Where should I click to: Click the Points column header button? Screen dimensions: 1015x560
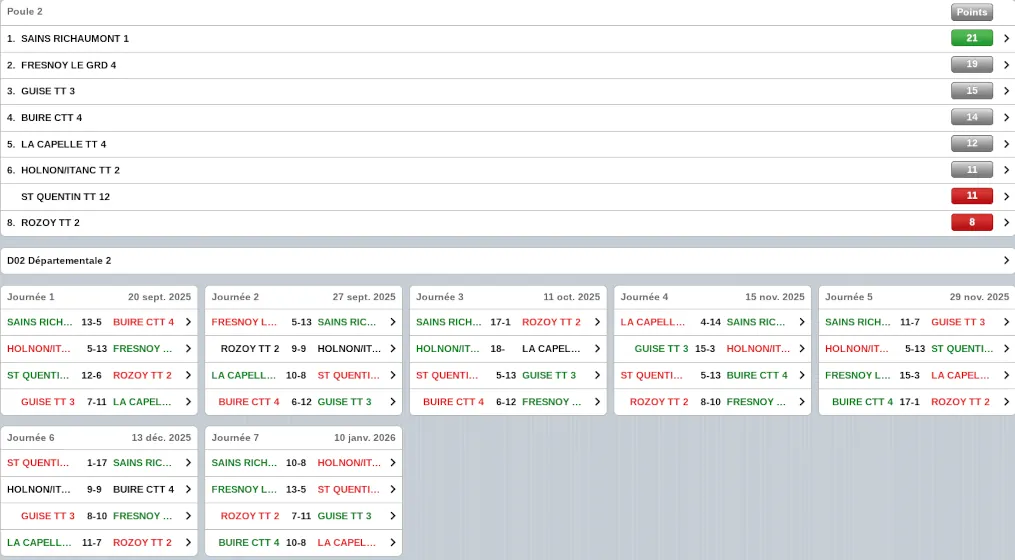click(971, 13)
